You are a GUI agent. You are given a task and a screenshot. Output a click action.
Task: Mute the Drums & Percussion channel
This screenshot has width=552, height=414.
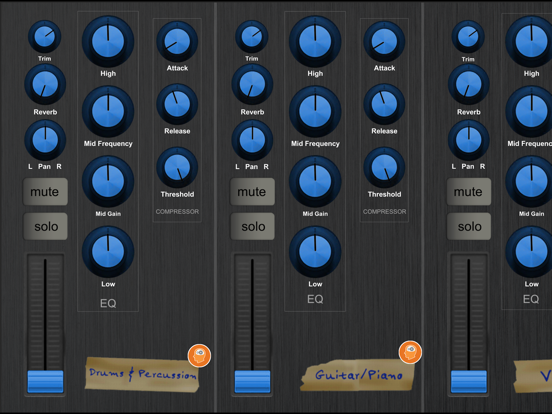[x=45, y=192]
